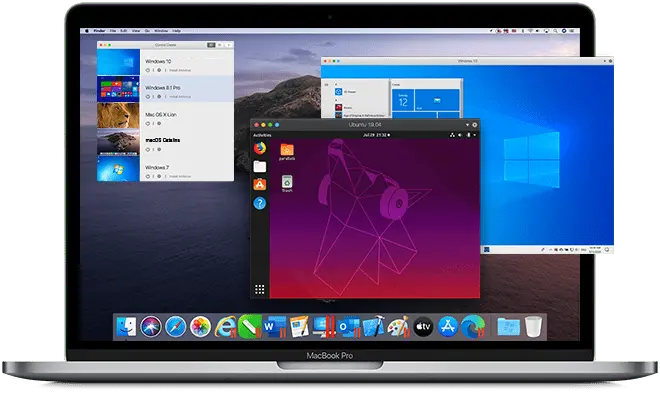Open Activities in the Ubuntu top bar
This screenshot has height=393, width=660.
point(262,135)
